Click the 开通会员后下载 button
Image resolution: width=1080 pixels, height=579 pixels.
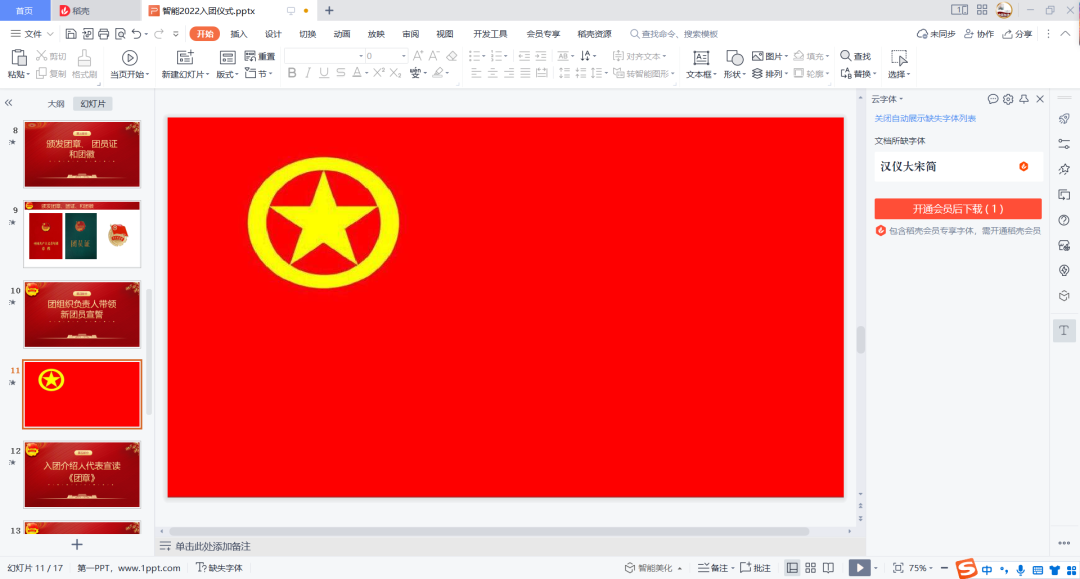point(957,209)
